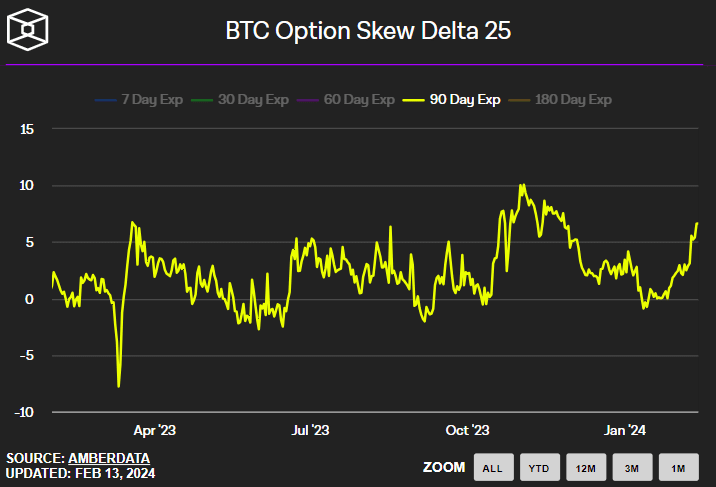
Task: Click the Jan '24 axis marker
Action: (625, 430)
